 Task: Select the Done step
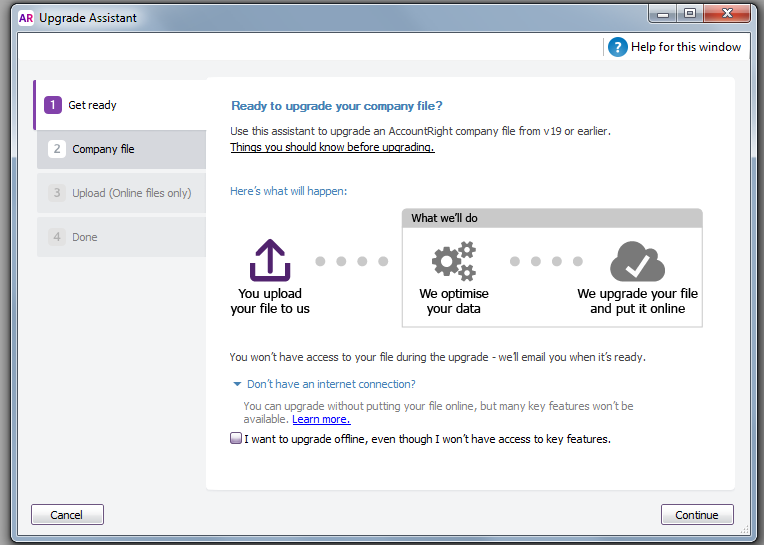[x=122, y=237]
